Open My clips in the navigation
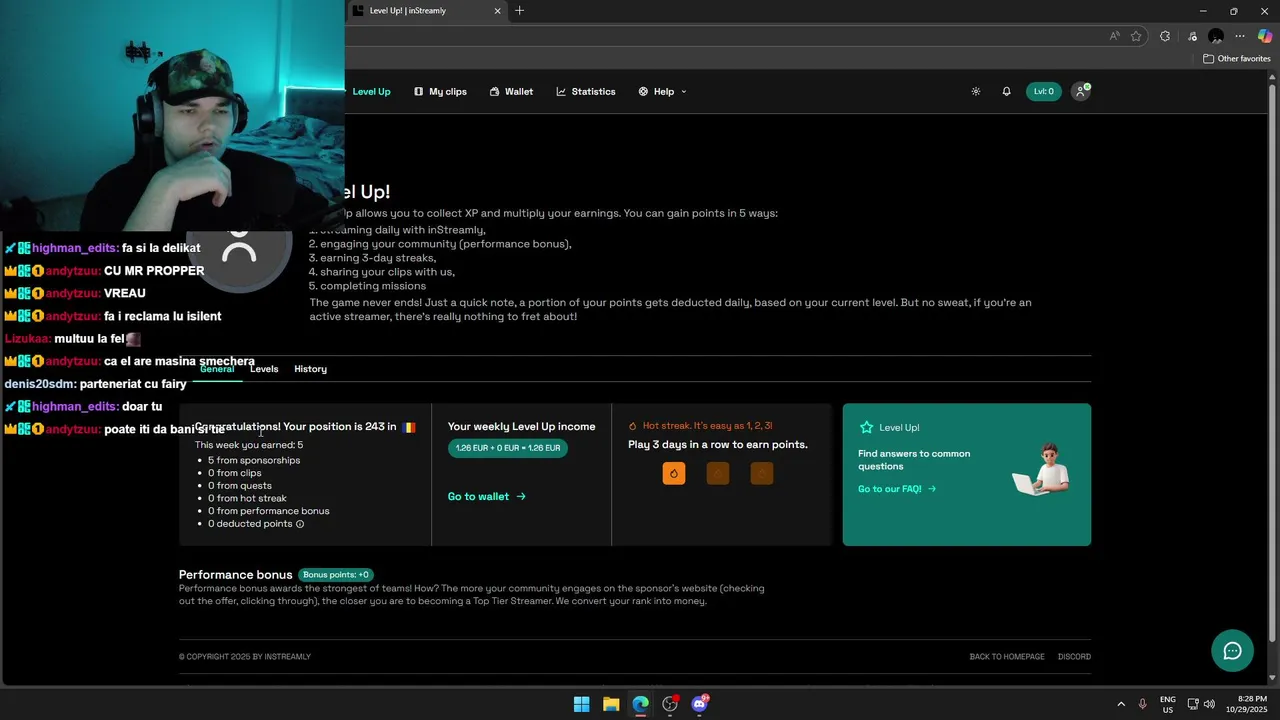Image resolution: width=1280 pixels, height=720 pixels. 440,91
